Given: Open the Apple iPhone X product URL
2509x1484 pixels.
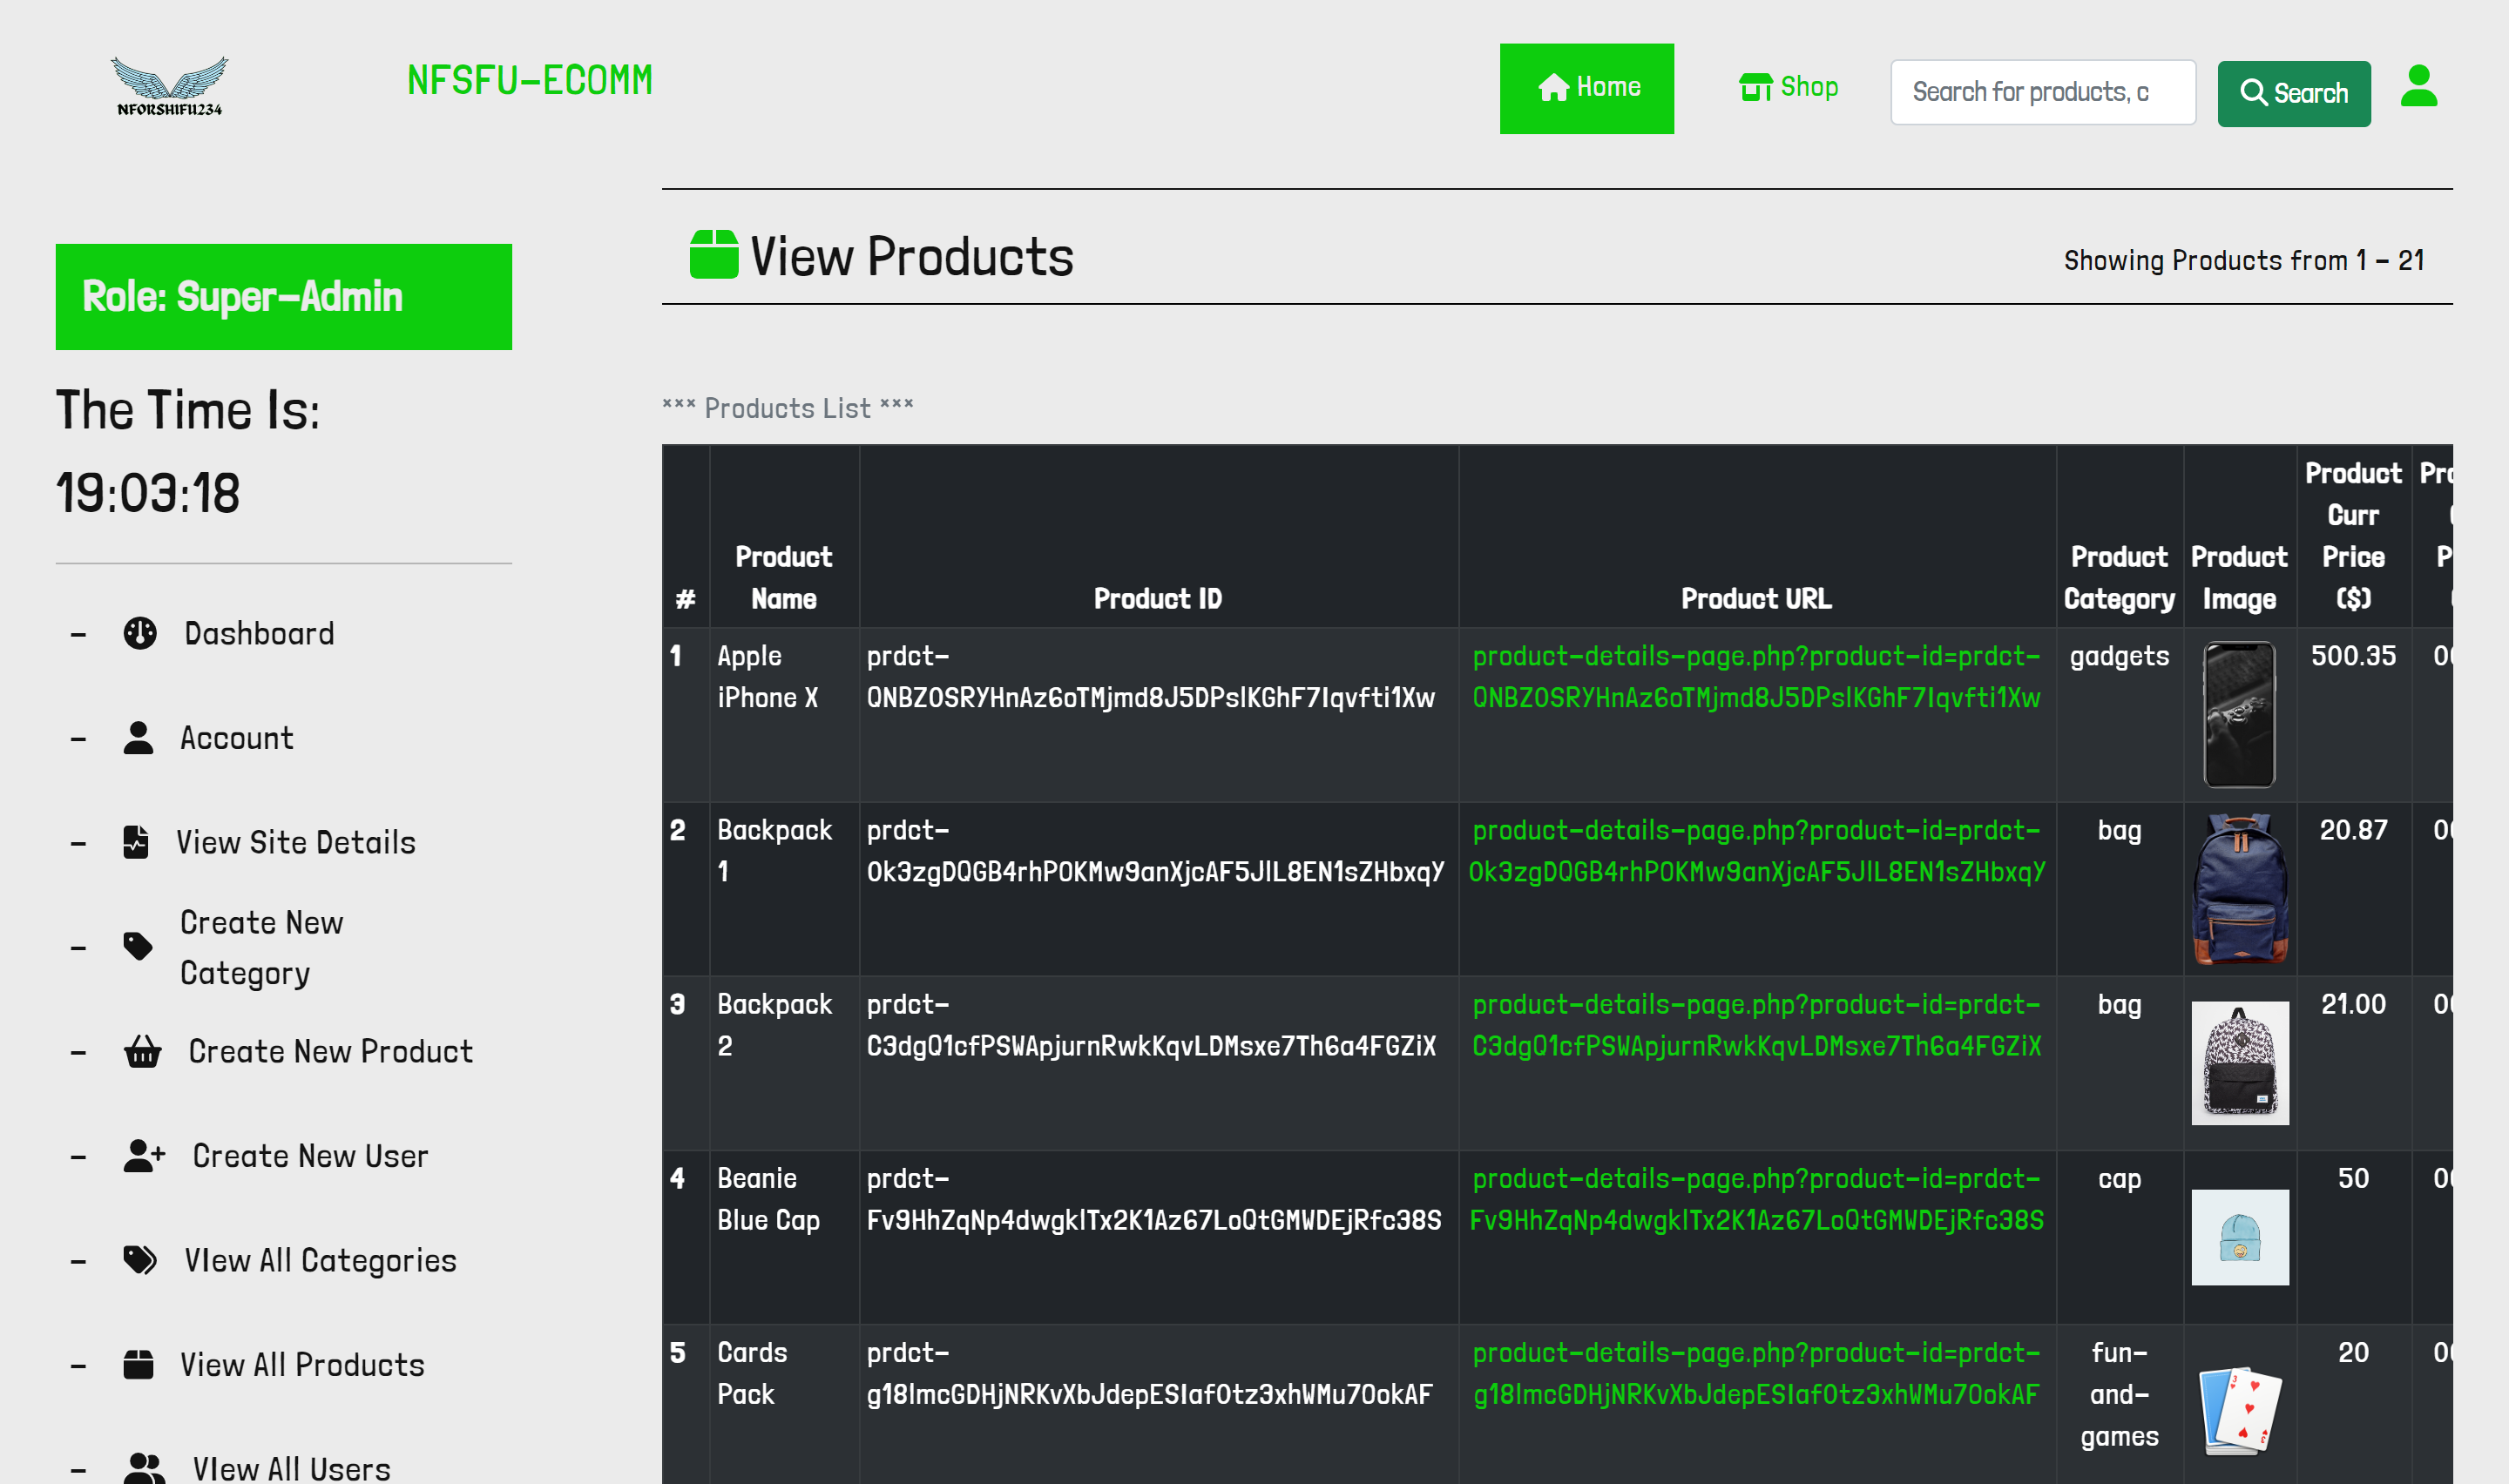Looking at the screenshot, I should point(1756,677).
